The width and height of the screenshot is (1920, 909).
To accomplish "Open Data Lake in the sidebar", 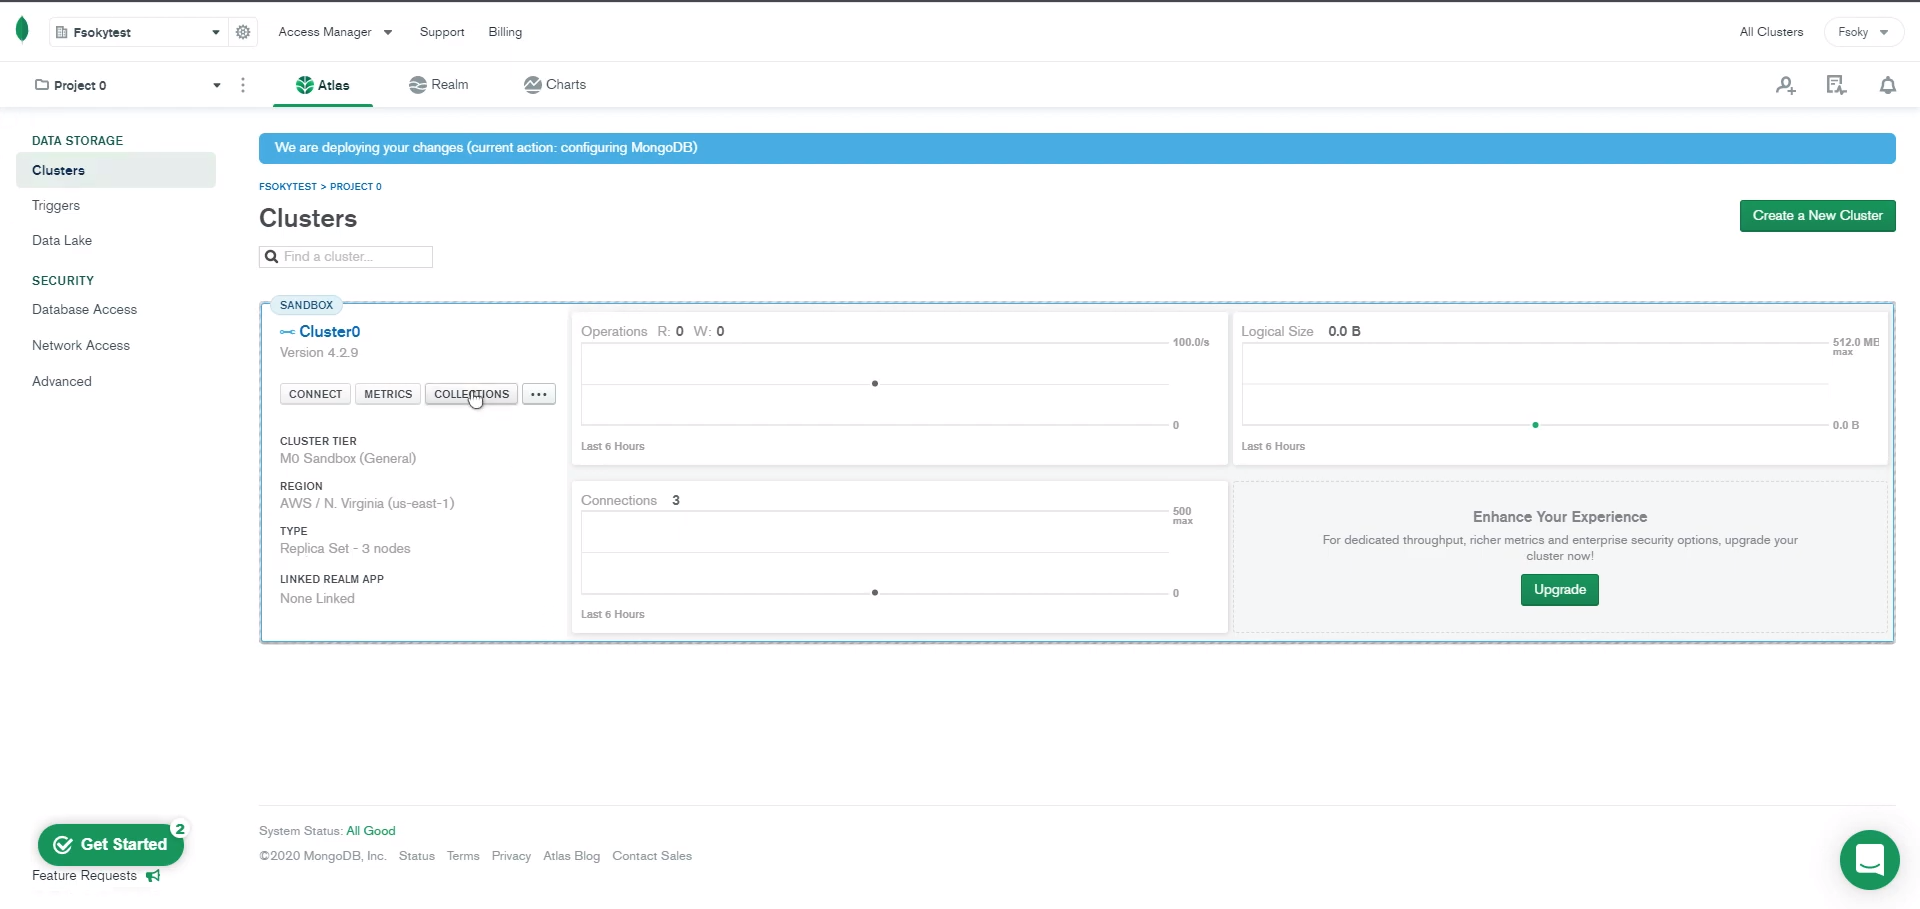I will pyautogui.click(x=62, y=241).
